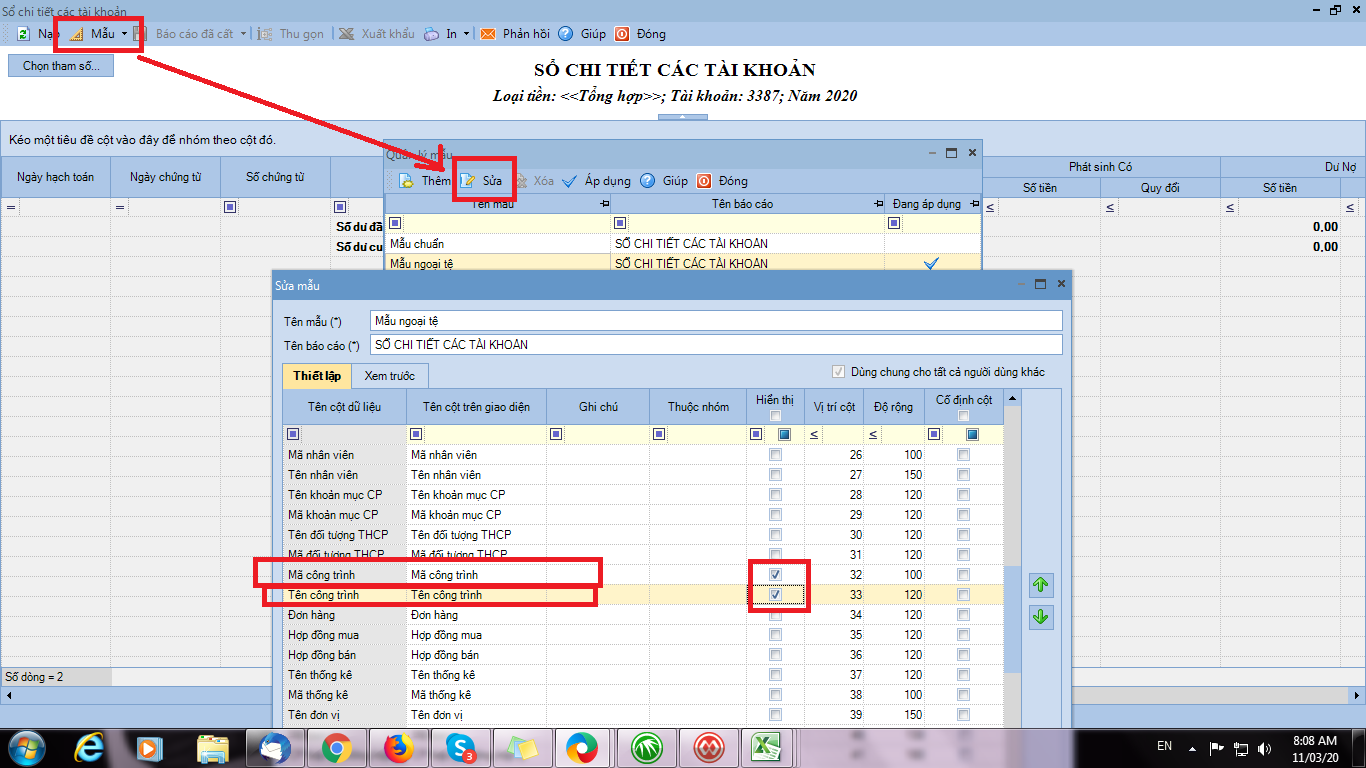The image size is (1366, 768).
Task: Click the Giúp help icon in main toolbar
Action: [x=566, y=33]
